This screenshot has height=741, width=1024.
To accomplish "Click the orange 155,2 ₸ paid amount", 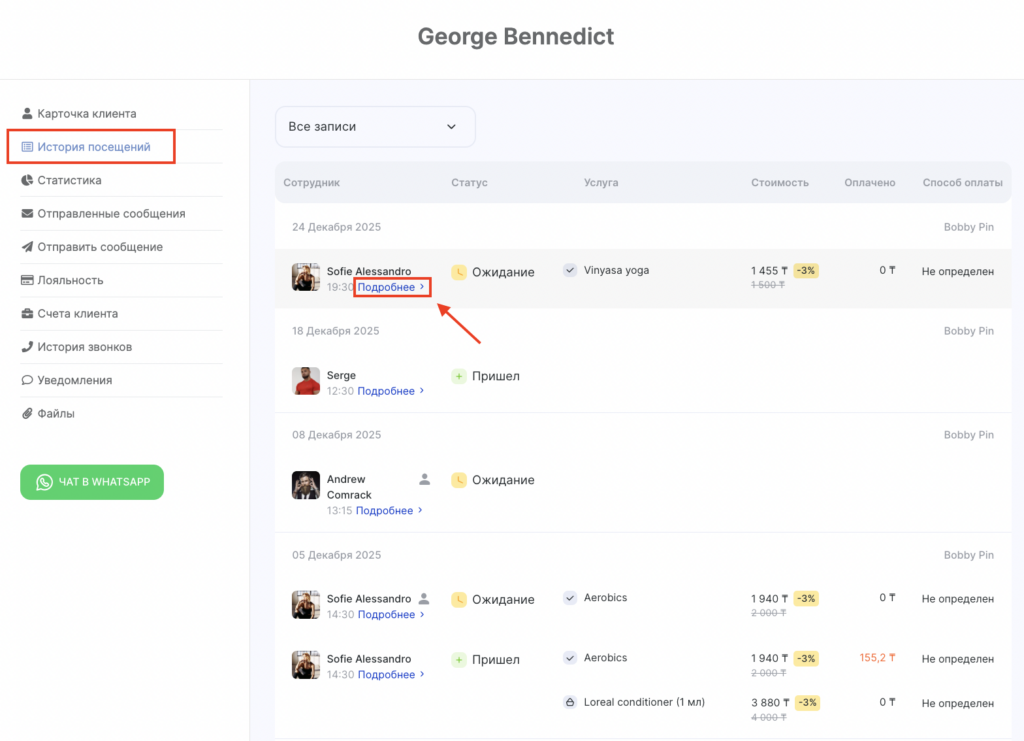I will point(877,658).
